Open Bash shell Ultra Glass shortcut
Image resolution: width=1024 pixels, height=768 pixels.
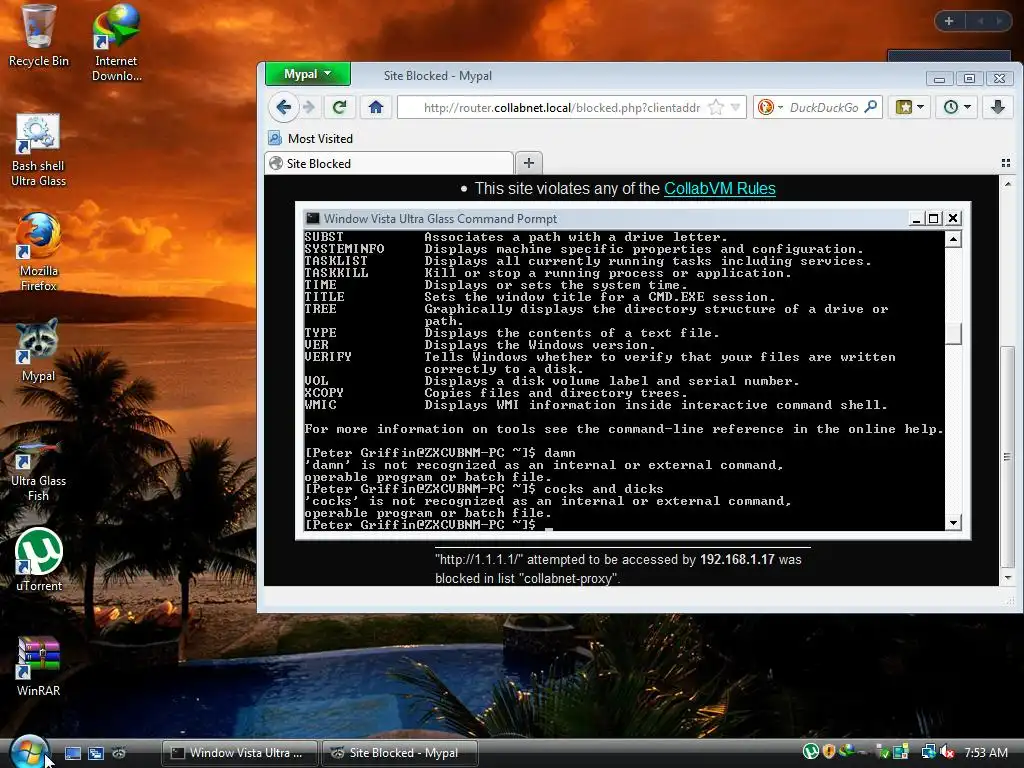click(39, 150)
